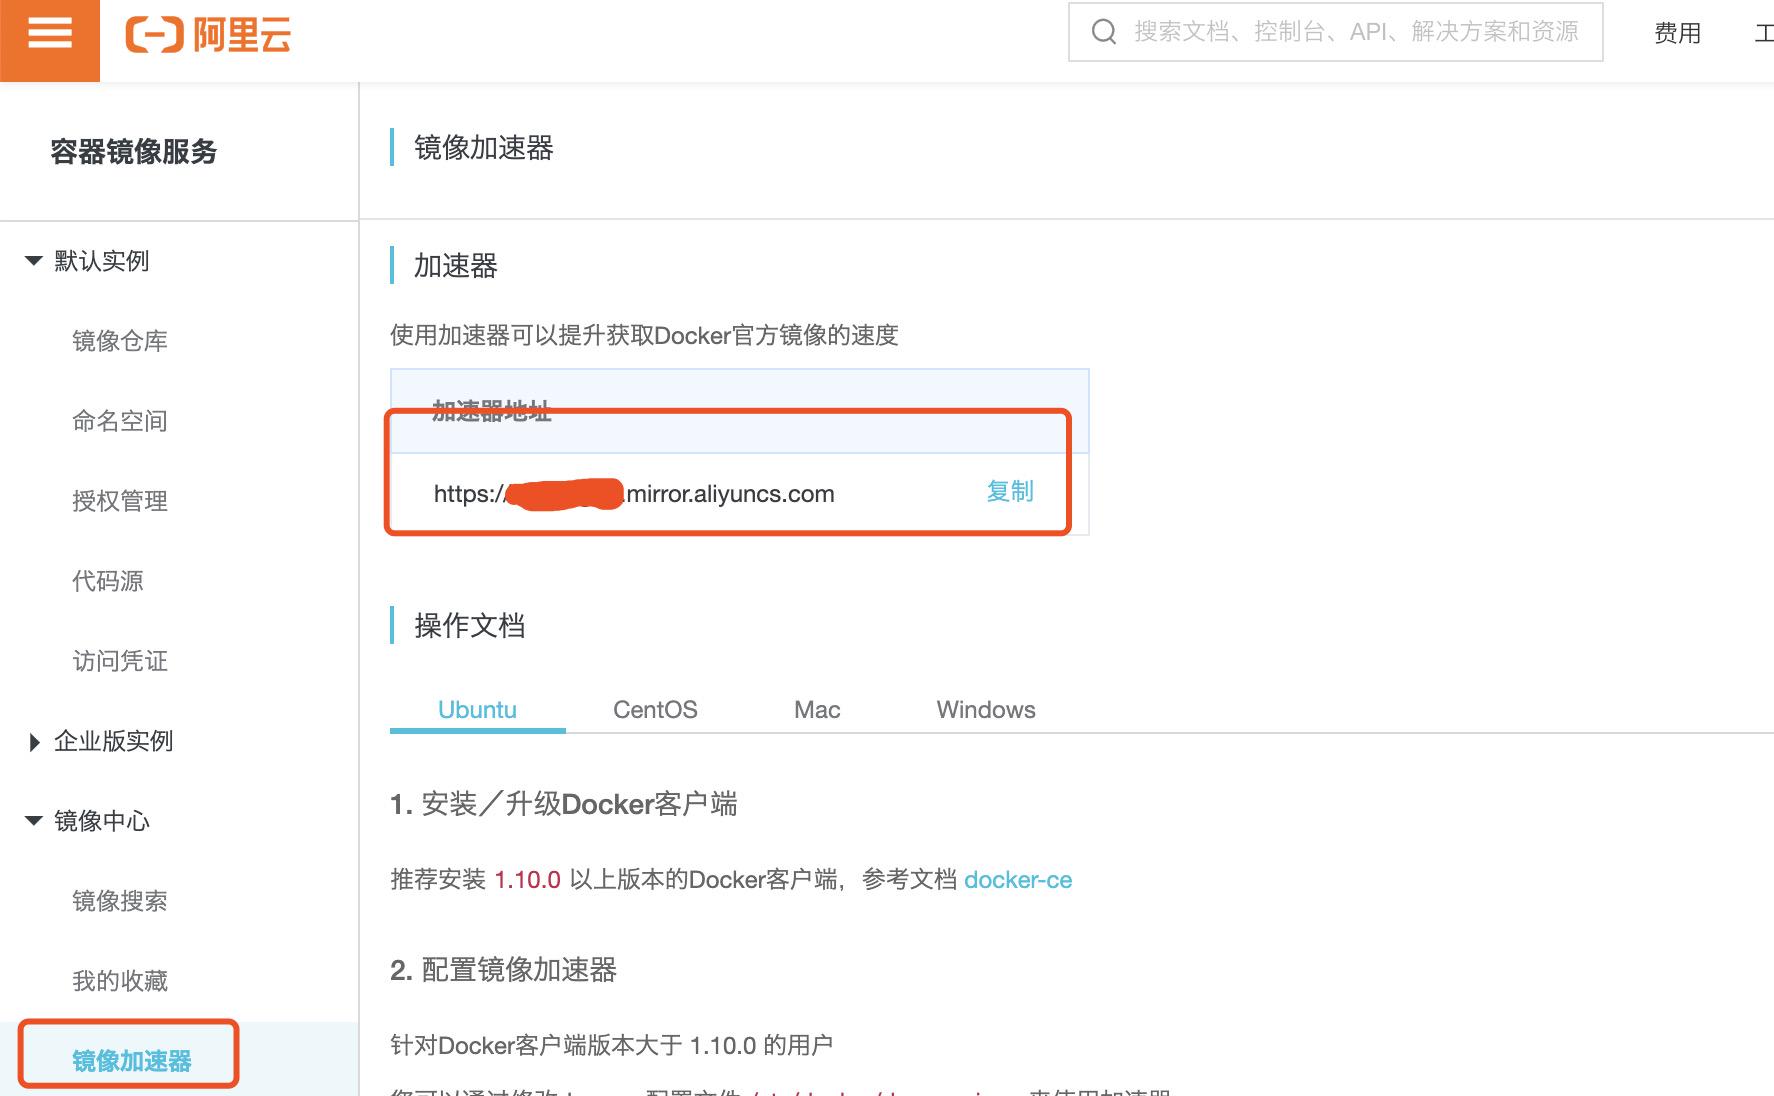Select the Ubuntu documentation tab
The width and height of the screenshot is (1774, 1096).
click(477, 710)
